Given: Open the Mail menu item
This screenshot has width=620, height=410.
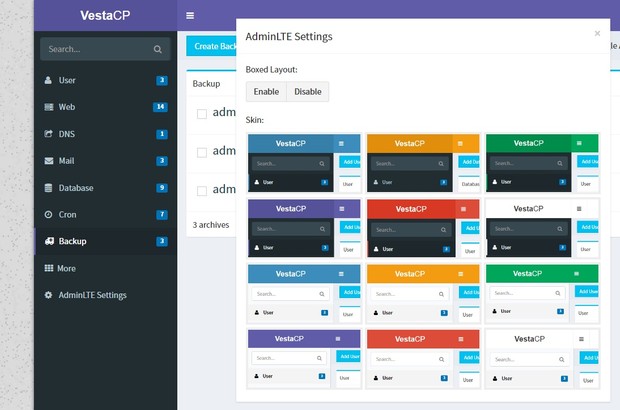Looking at the screenshot, I should click(x=106, y=161).
